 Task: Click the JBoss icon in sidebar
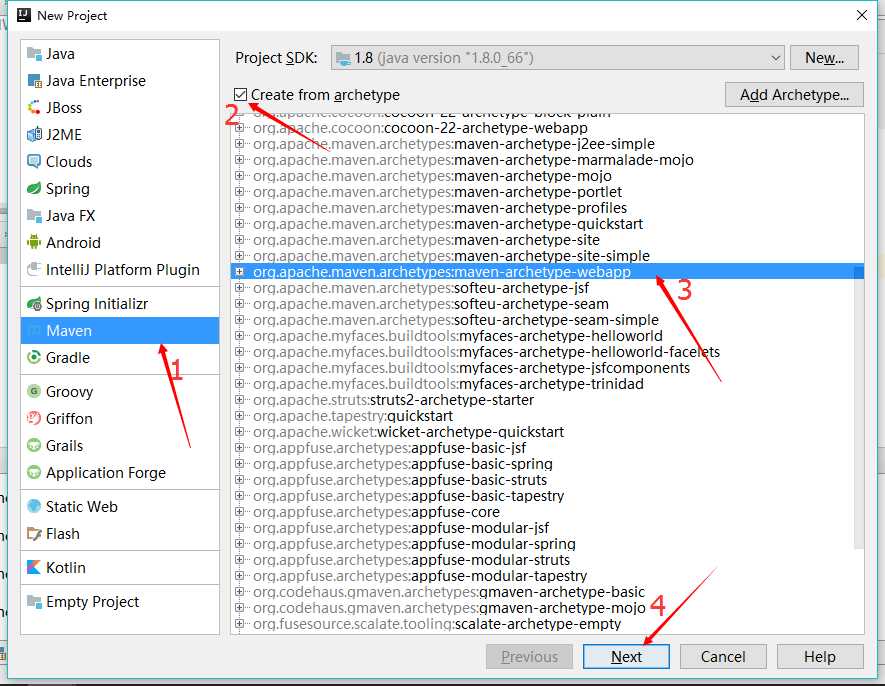(34, 108)
